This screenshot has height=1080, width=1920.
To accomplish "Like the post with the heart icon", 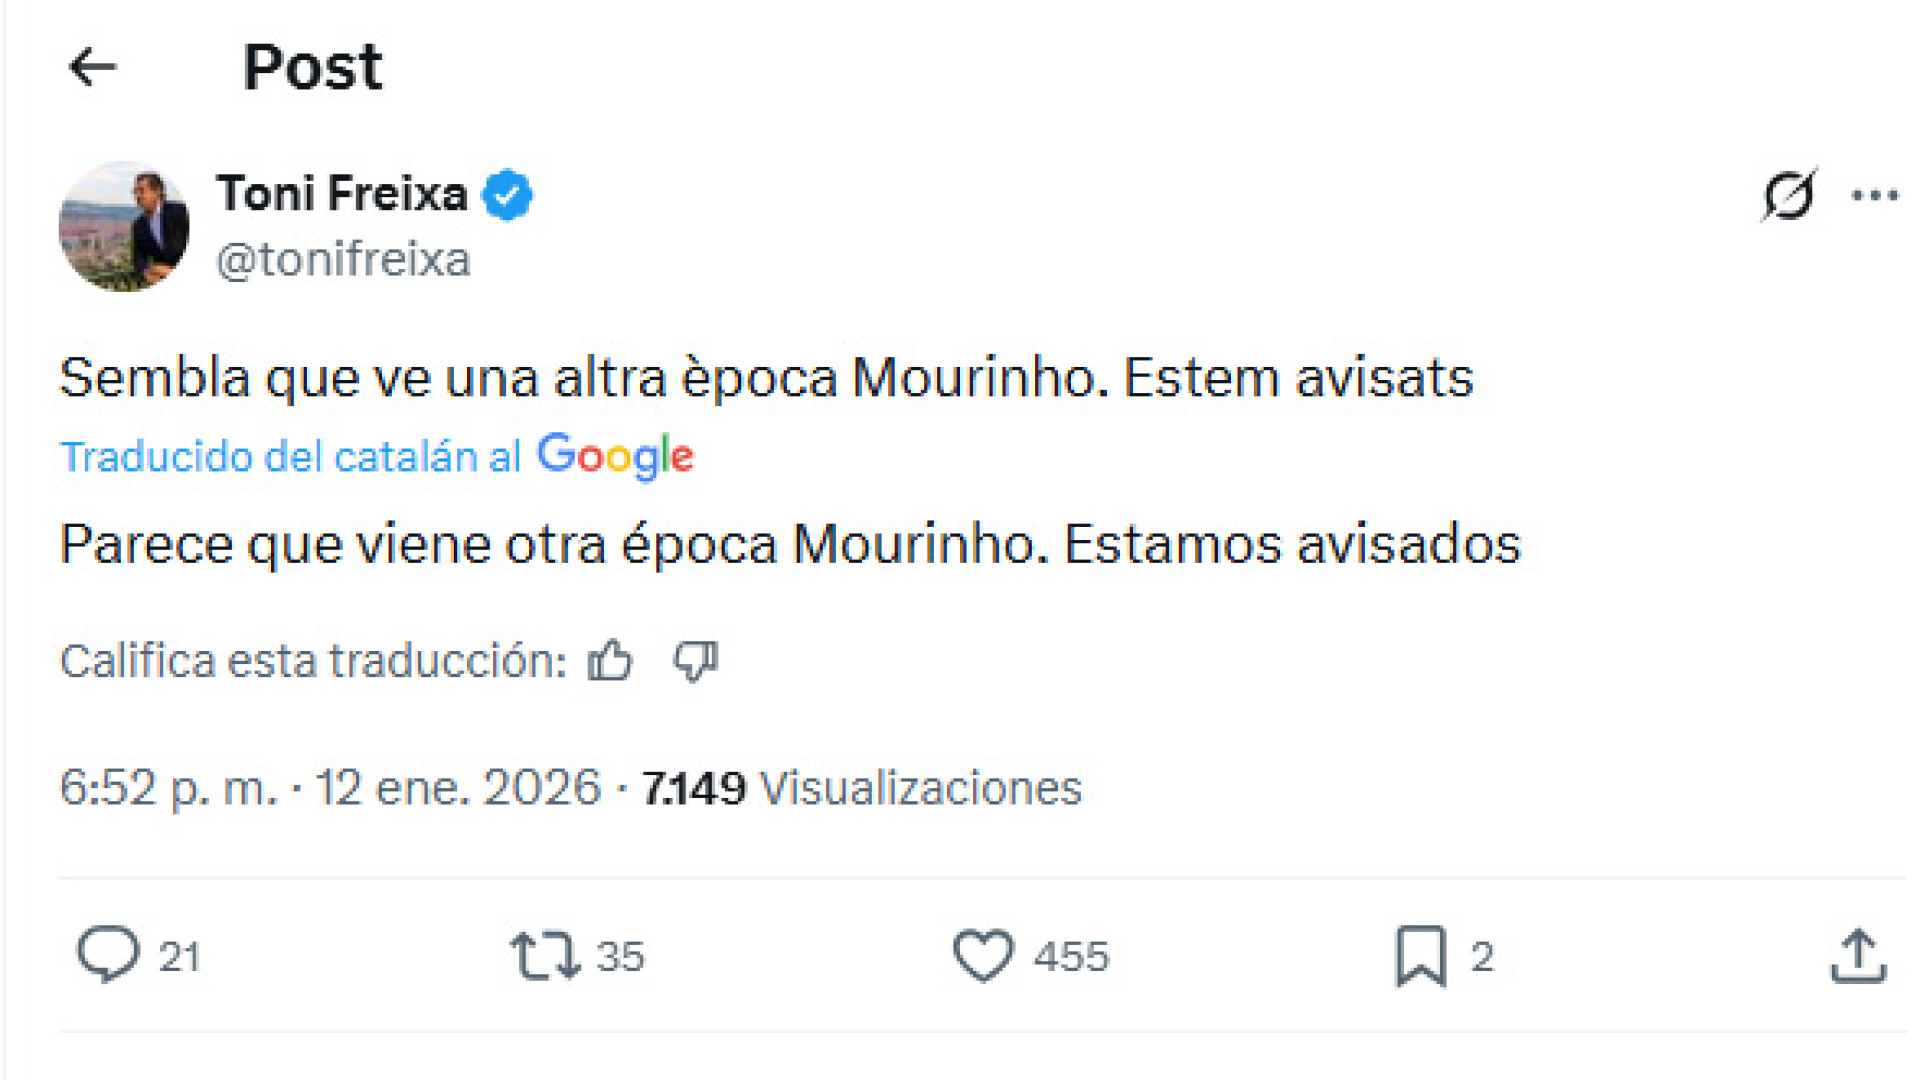I will tap(983, 955).
